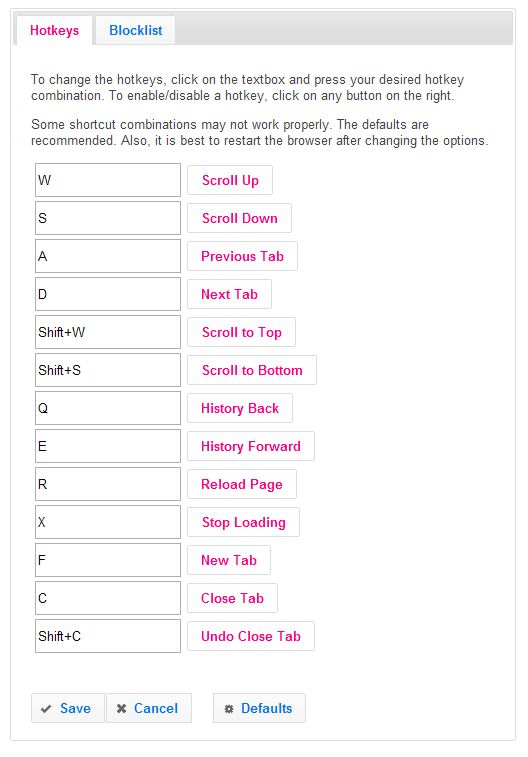Toggle the Reload Page hotkey button

[242, 484]
